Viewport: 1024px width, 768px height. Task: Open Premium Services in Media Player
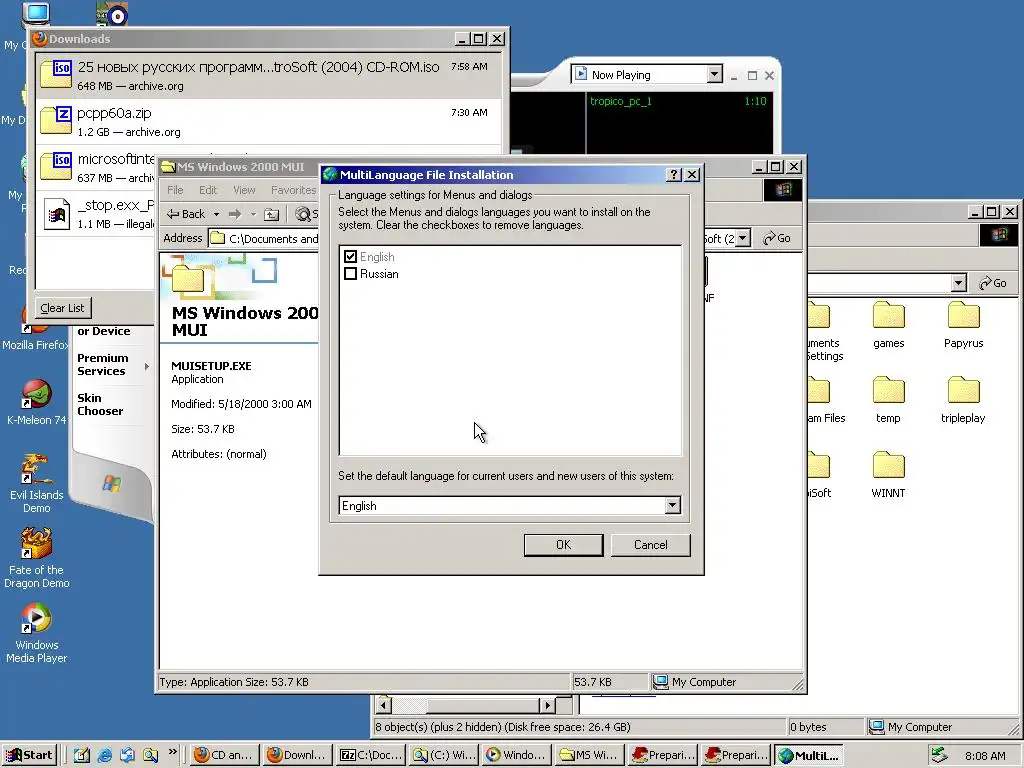103,364
